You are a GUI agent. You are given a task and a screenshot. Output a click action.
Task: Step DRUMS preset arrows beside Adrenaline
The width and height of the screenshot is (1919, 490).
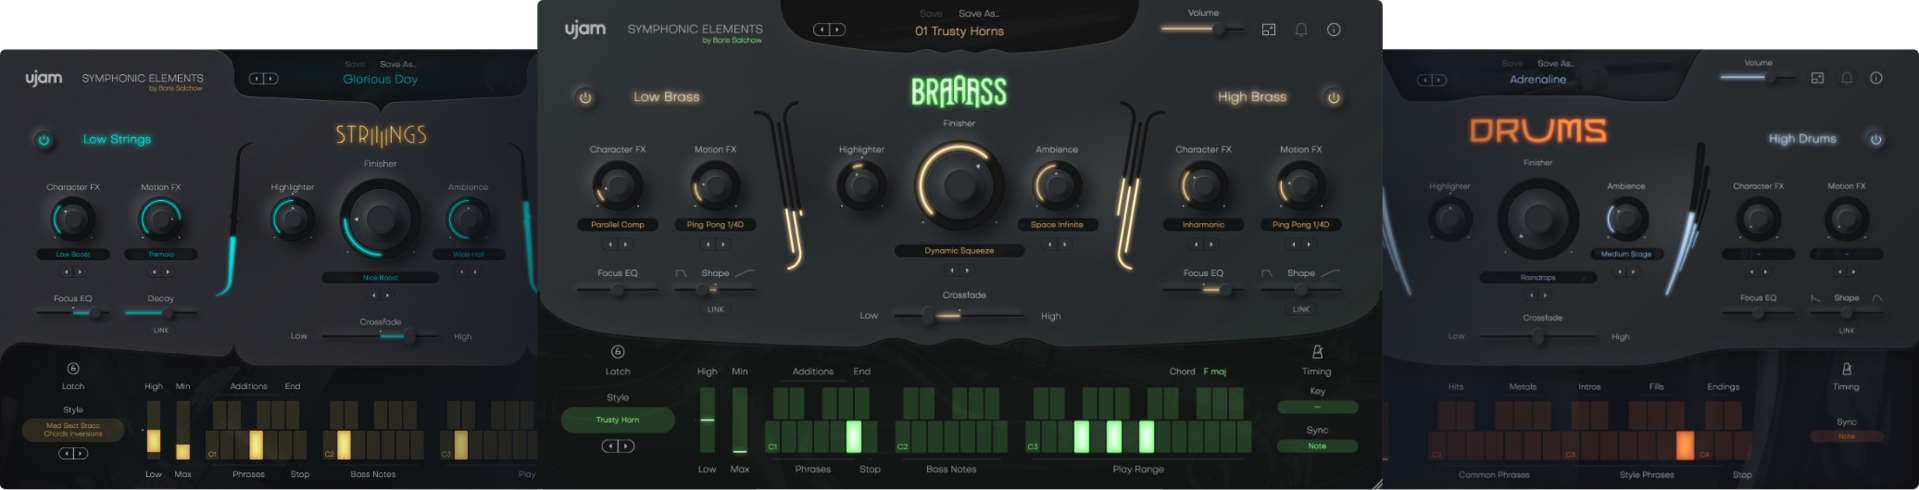pyautogui.click(x=1431, y=80)
